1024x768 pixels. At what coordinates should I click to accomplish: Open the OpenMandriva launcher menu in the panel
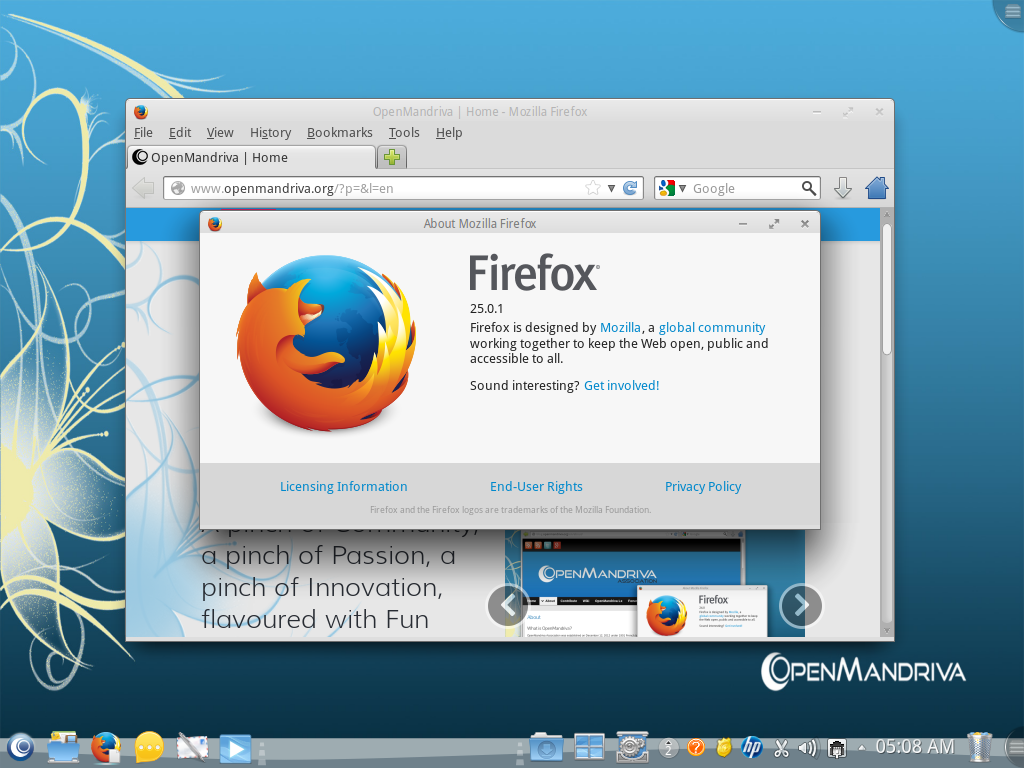coord(20,746)
